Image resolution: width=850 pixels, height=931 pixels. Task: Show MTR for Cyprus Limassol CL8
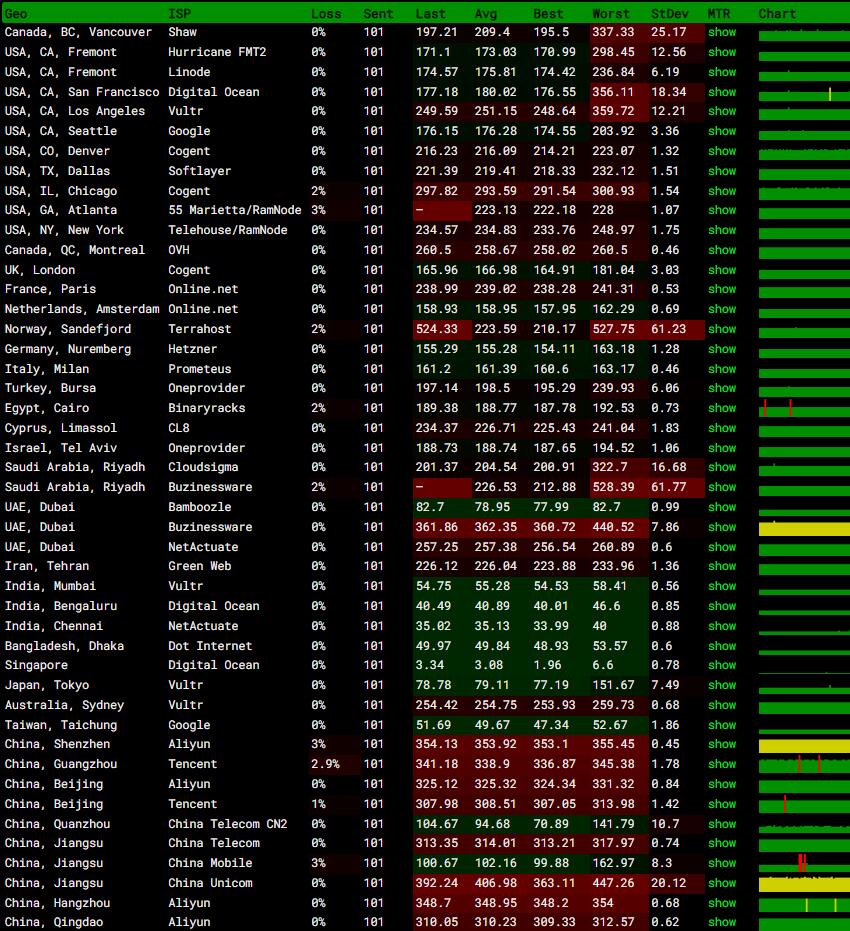click(722, 428)
